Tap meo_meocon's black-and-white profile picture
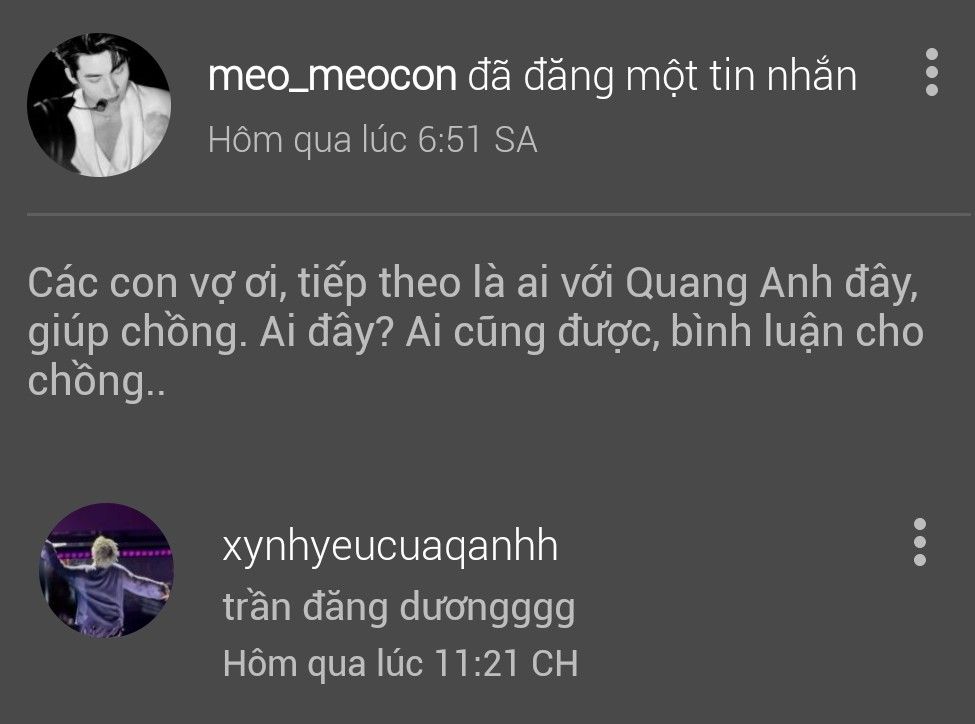The image size is (975, 724). (x=99, y=104)
